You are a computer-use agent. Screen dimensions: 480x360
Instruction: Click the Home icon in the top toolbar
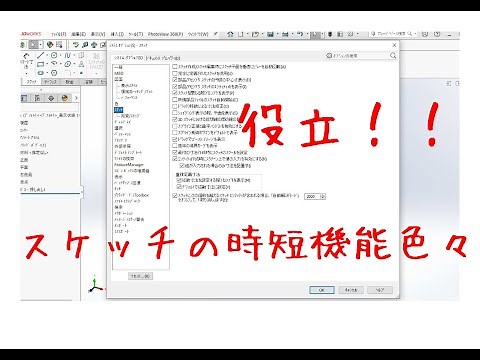click(230, 34)
